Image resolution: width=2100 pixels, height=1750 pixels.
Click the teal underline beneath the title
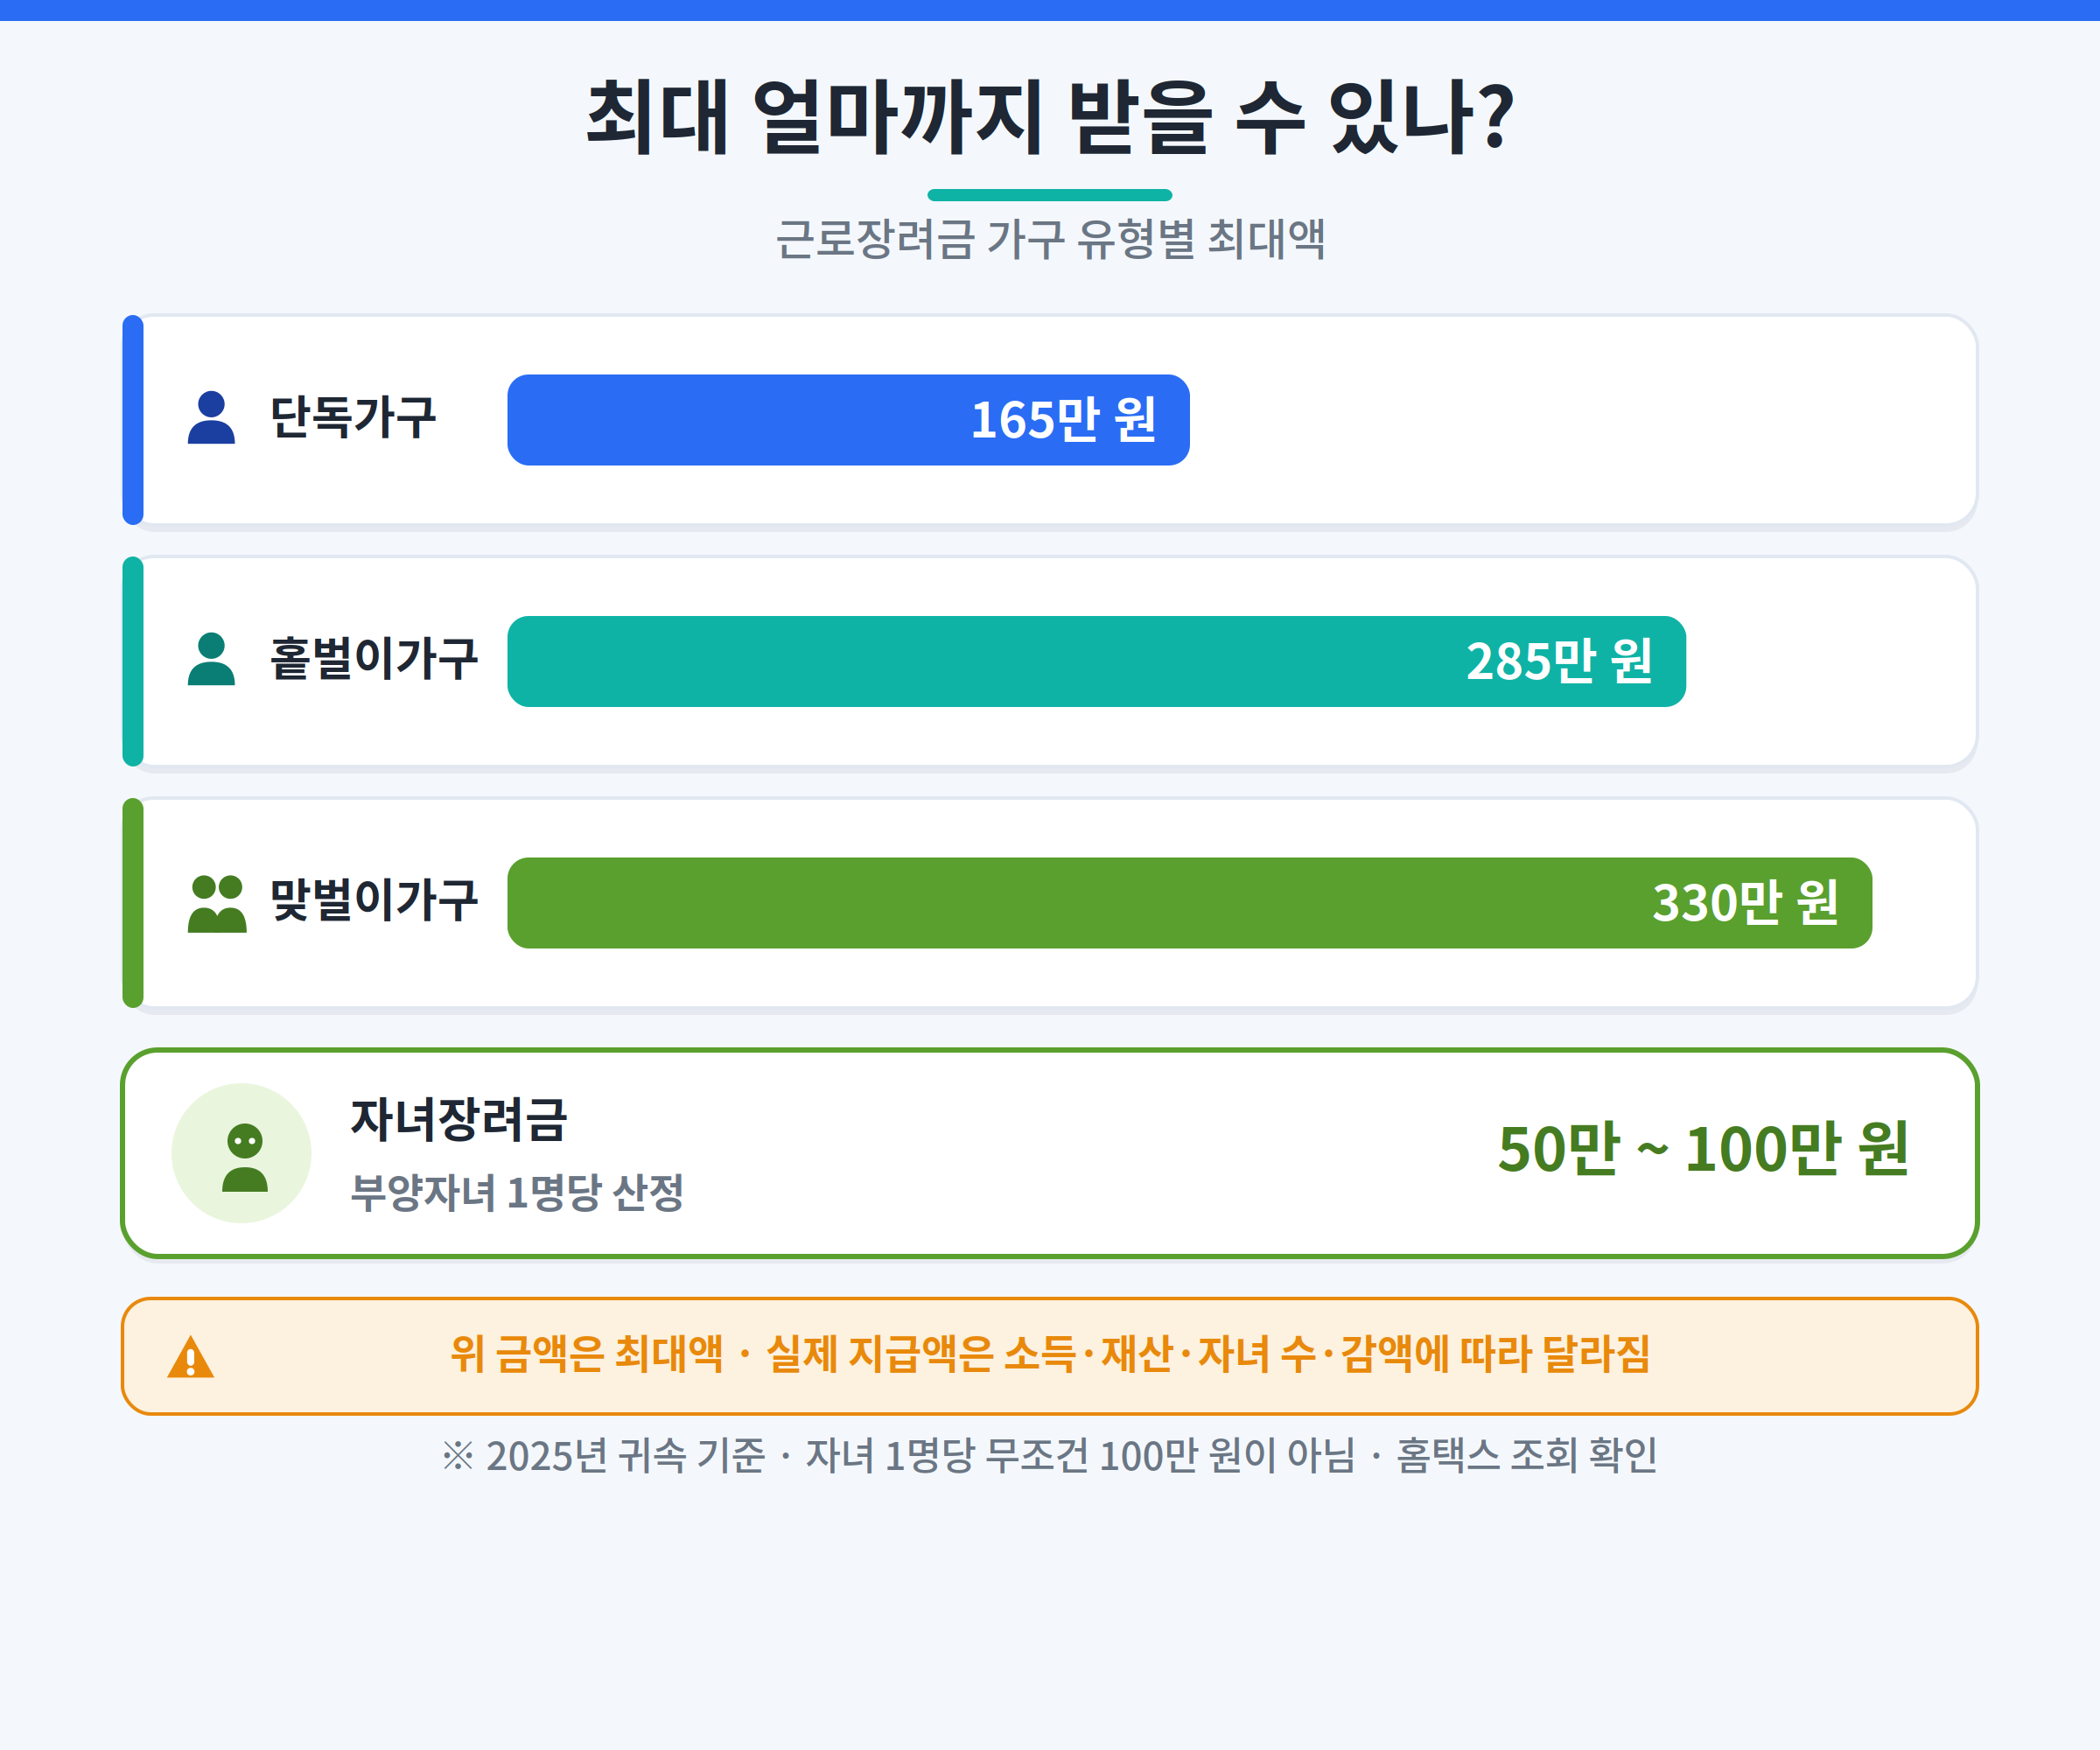pyautogui.click(x=1050, y=195)
